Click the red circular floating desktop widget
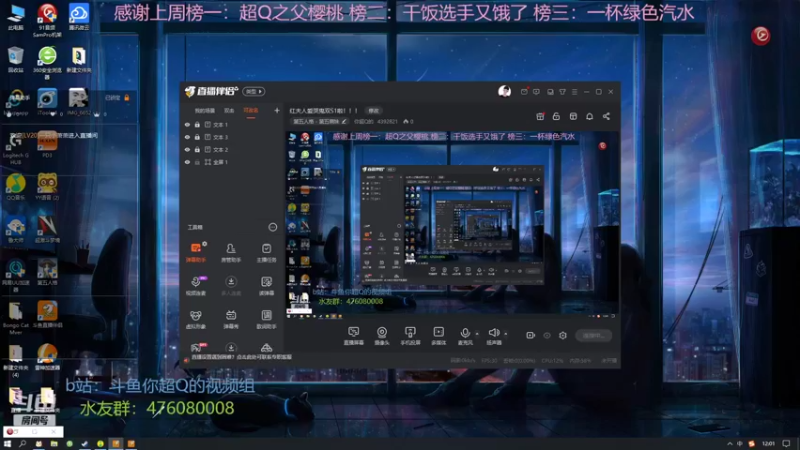This screenshot has width=800, height=450. click(761, 35)
